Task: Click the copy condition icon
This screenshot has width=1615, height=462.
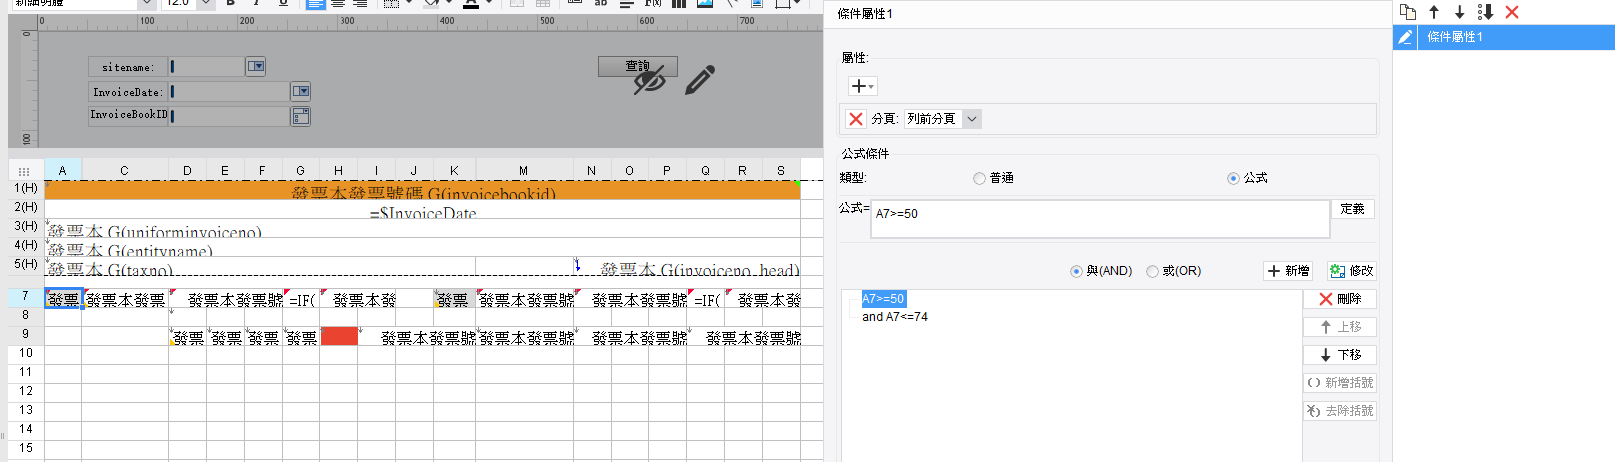Action: (x=1408, y=12)
